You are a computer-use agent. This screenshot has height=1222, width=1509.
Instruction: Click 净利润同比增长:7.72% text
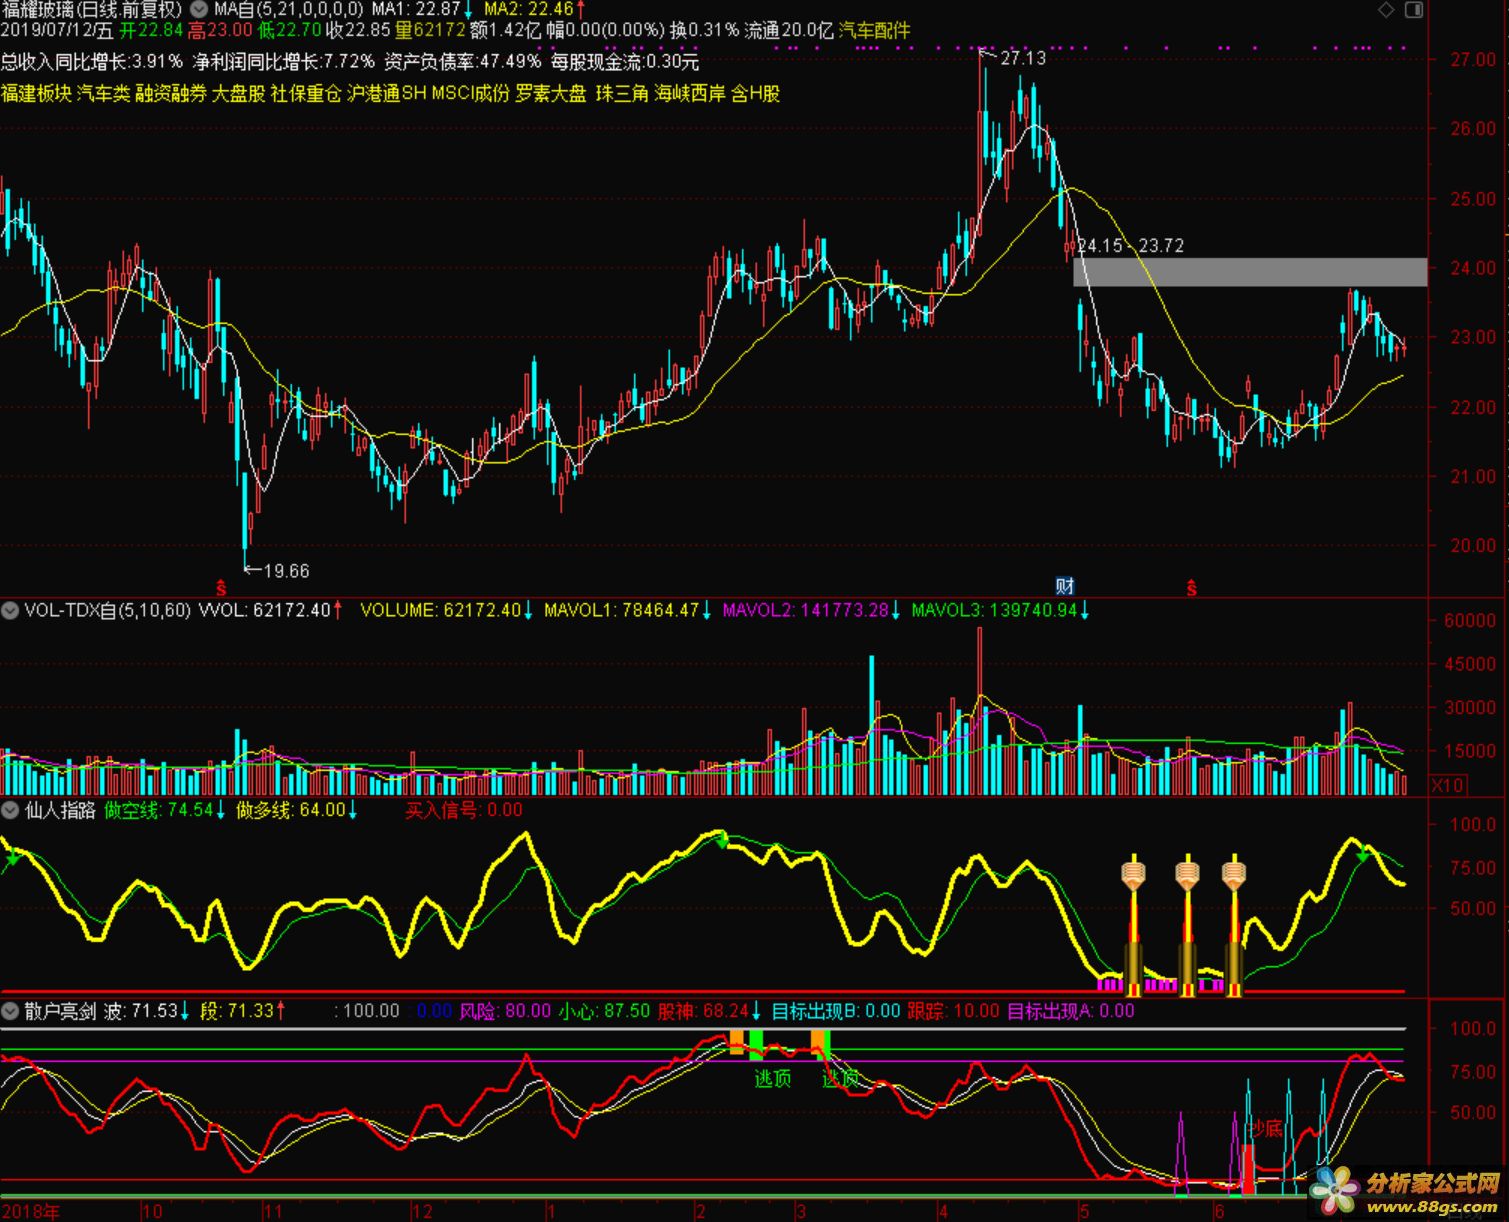coord(284,62)
